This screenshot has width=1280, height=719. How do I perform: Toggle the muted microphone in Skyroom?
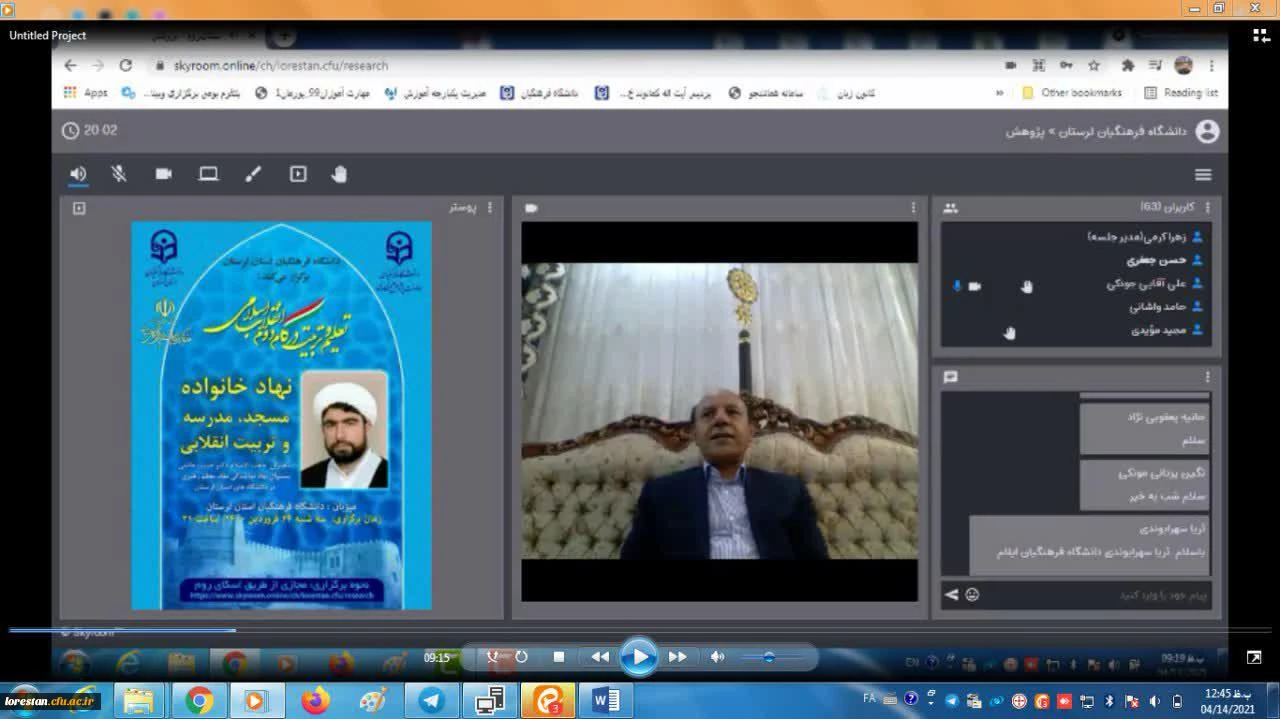coord(119,174)
